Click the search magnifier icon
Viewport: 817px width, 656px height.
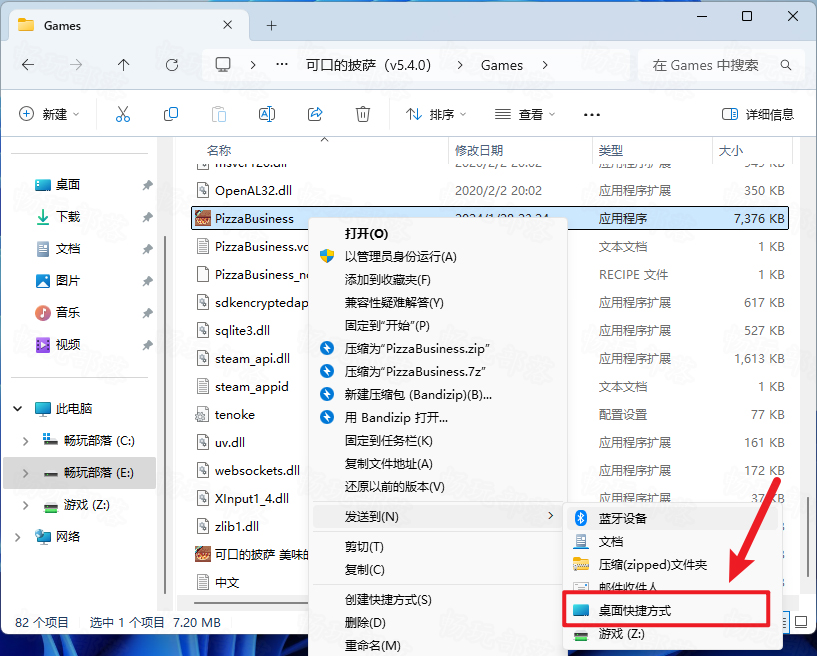point(786,65)
